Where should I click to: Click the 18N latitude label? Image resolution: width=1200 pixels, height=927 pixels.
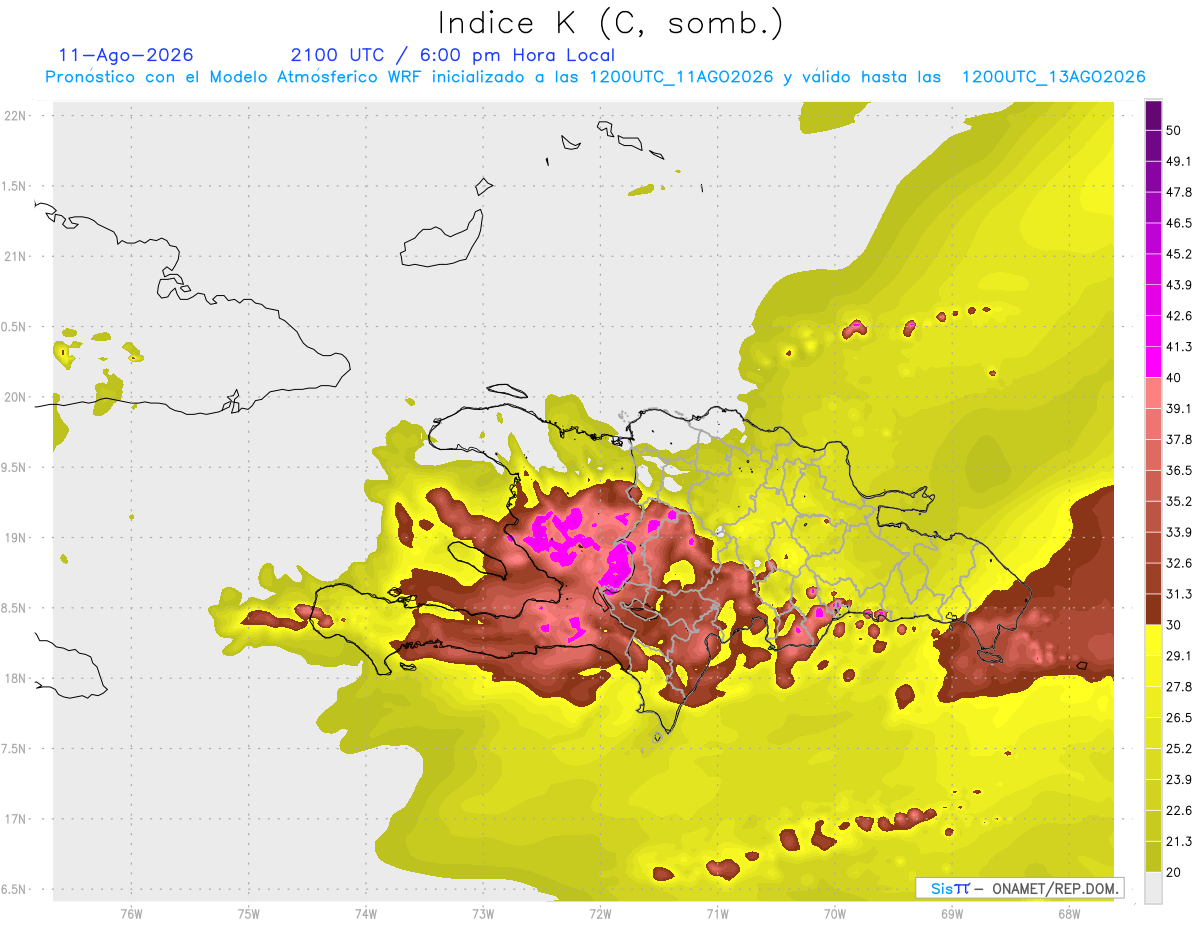pyautogui.click(x=17, y=678)
